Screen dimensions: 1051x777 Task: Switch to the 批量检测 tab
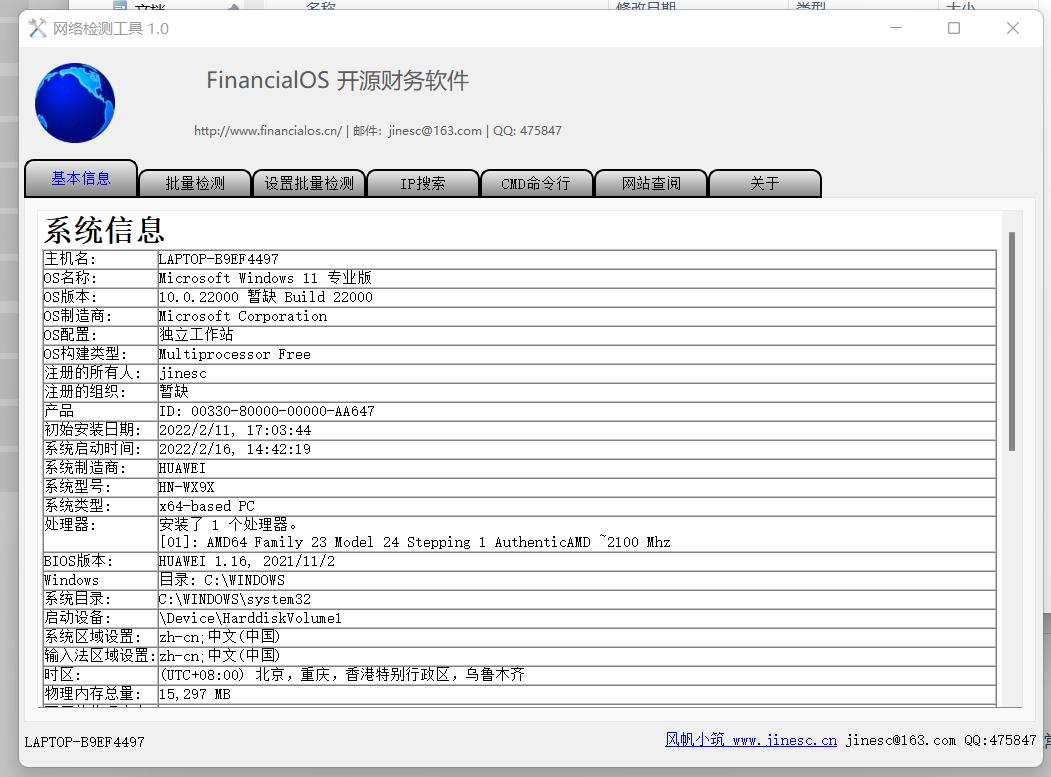click(x=194, y=183)
